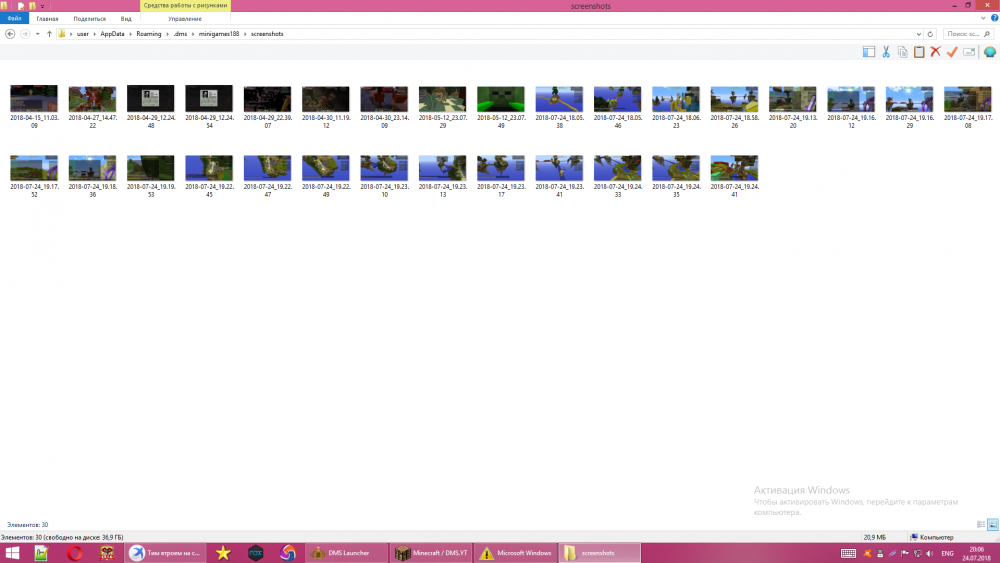Open the Quick Access Toolbar customize dropdown
The width and height of the screenshot is (1000, 563).
(43, 6)
